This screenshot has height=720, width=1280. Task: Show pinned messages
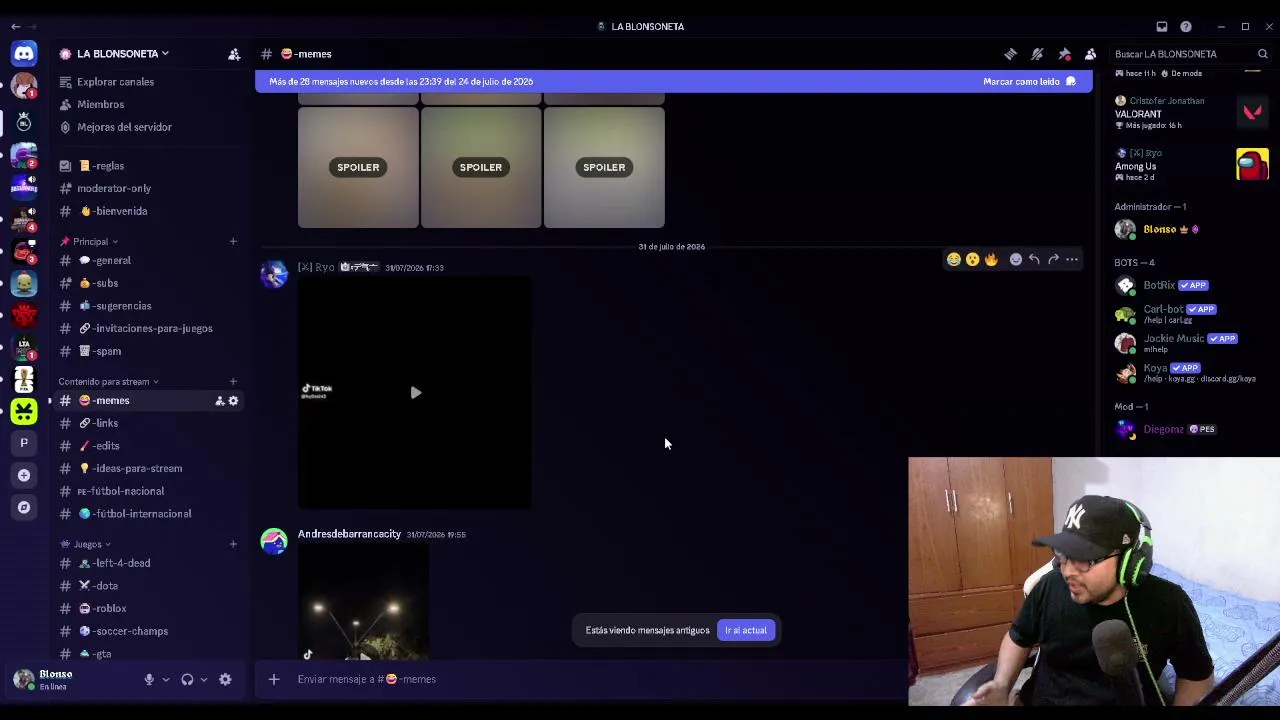1064,54
